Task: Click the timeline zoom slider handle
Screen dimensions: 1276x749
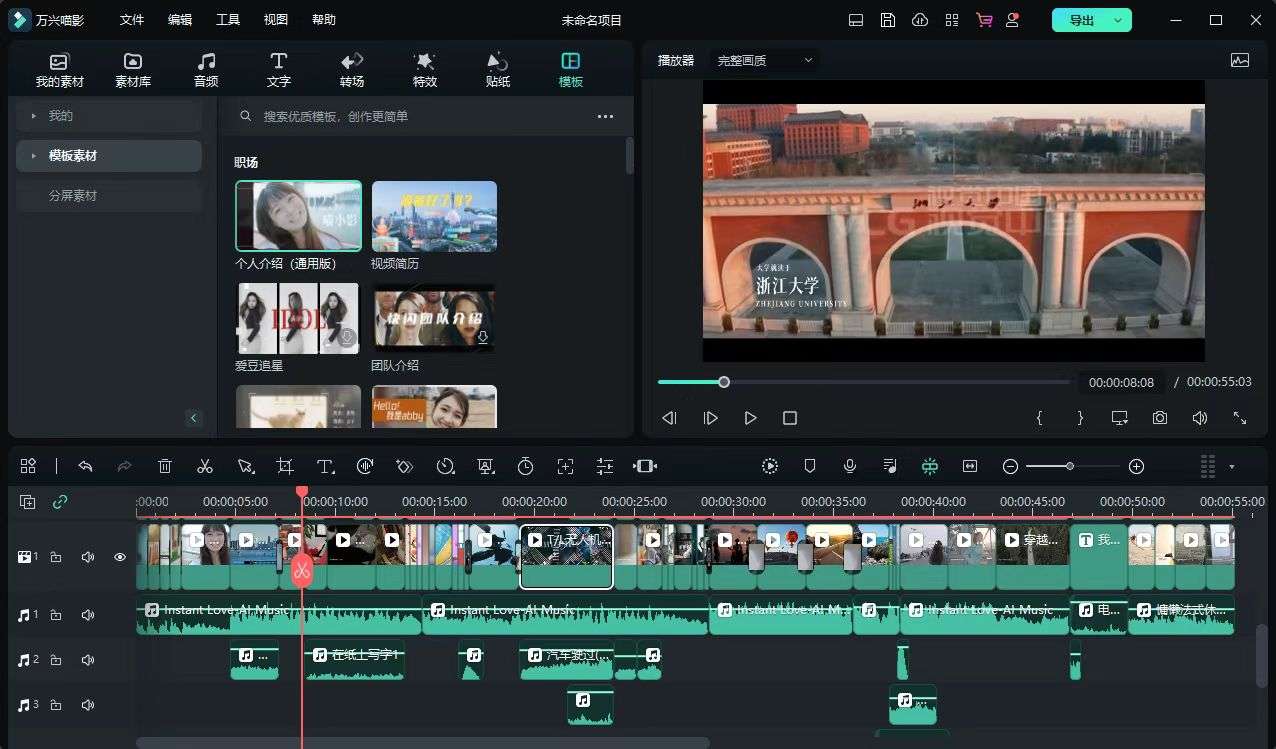Action: pos(1070,466)
